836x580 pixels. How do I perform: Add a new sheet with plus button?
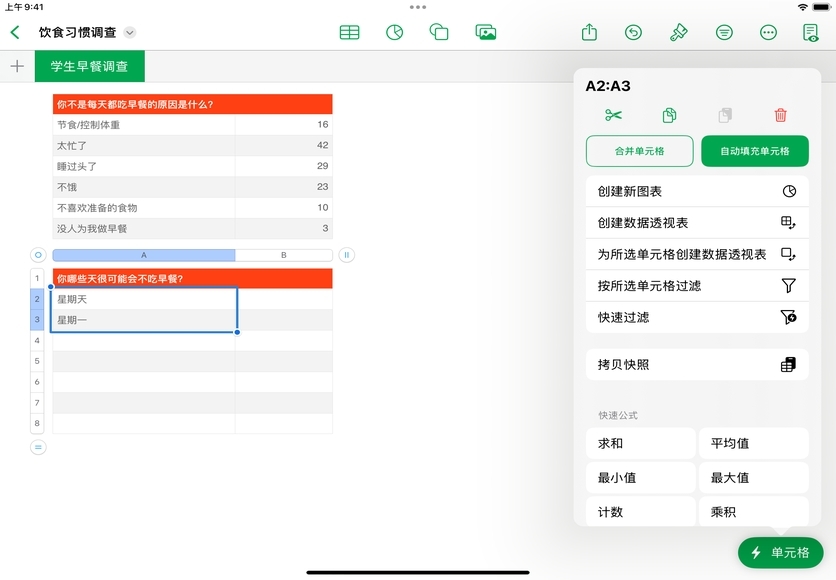pyautogui.click(x=16, y=66)
